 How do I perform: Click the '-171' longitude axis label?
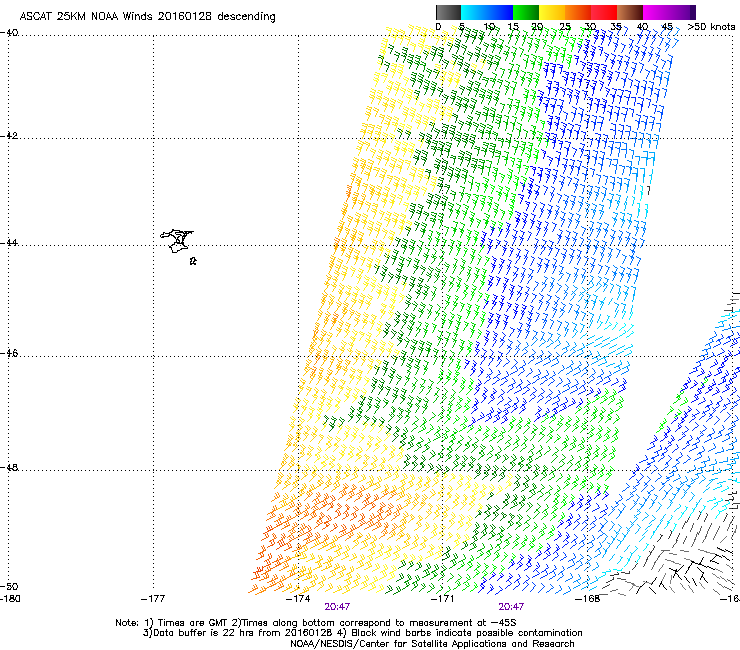pyautogui.click(x=443, y=599)
